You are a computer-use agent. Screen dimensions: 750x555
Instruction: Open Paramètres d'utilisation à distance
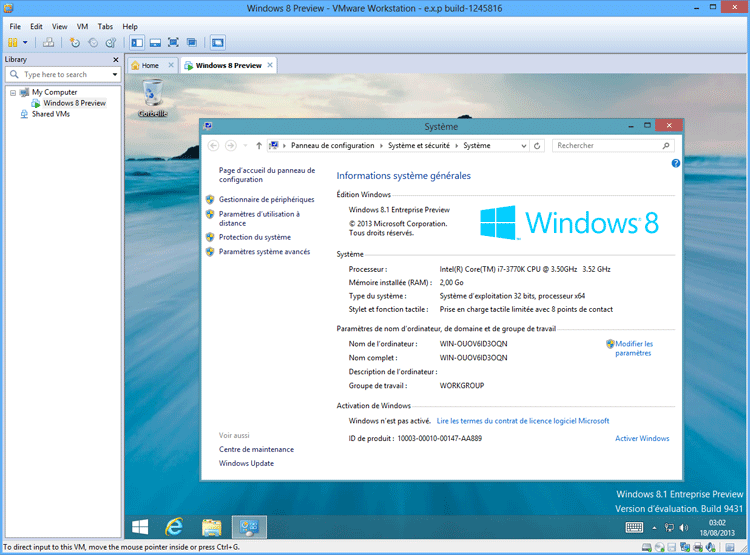click(259, 219)
